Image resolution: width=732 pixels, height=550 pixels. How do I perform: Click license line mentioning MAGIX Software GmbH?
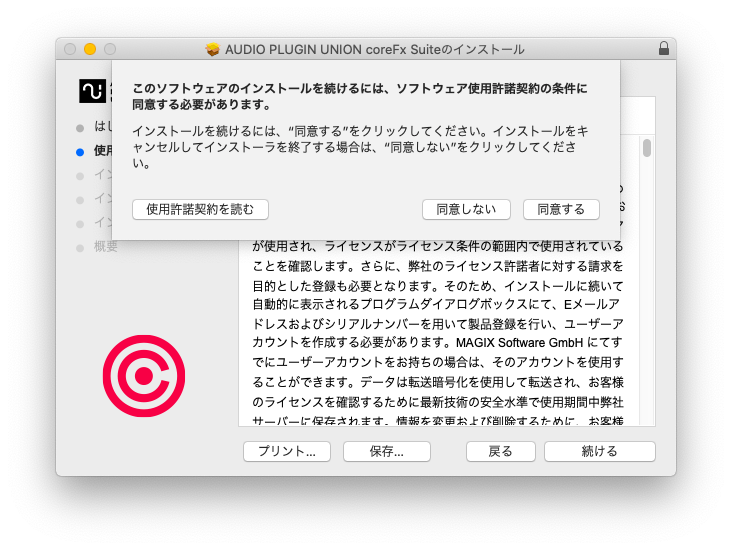pyautogui.click(x=437, y=343)
